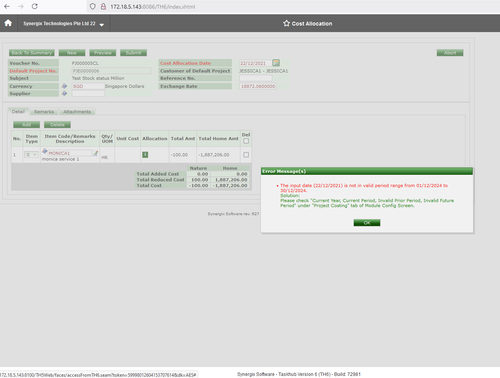Click star icon beside Cost Allocation title
The width and height of the screenshot is (500, 378).
286,23
